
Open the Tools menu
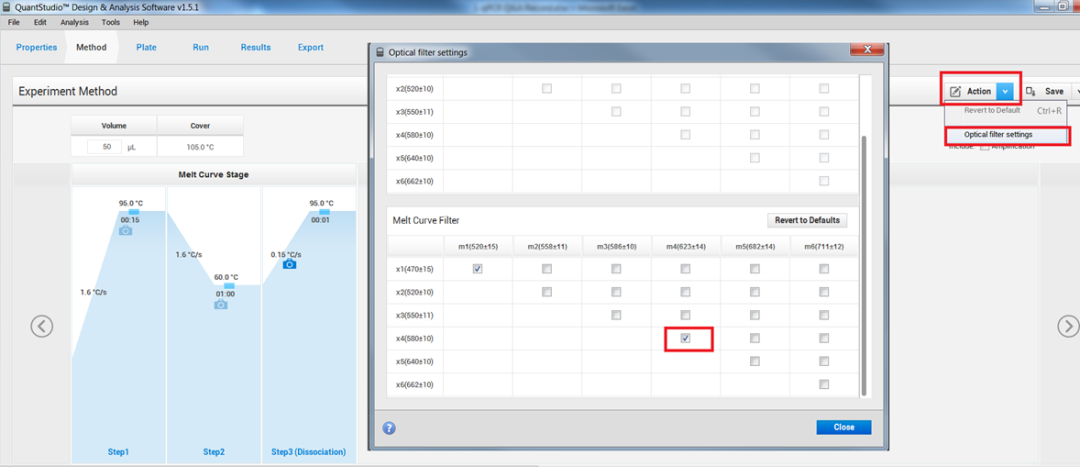pyautogui.click(x=110, y=22)
